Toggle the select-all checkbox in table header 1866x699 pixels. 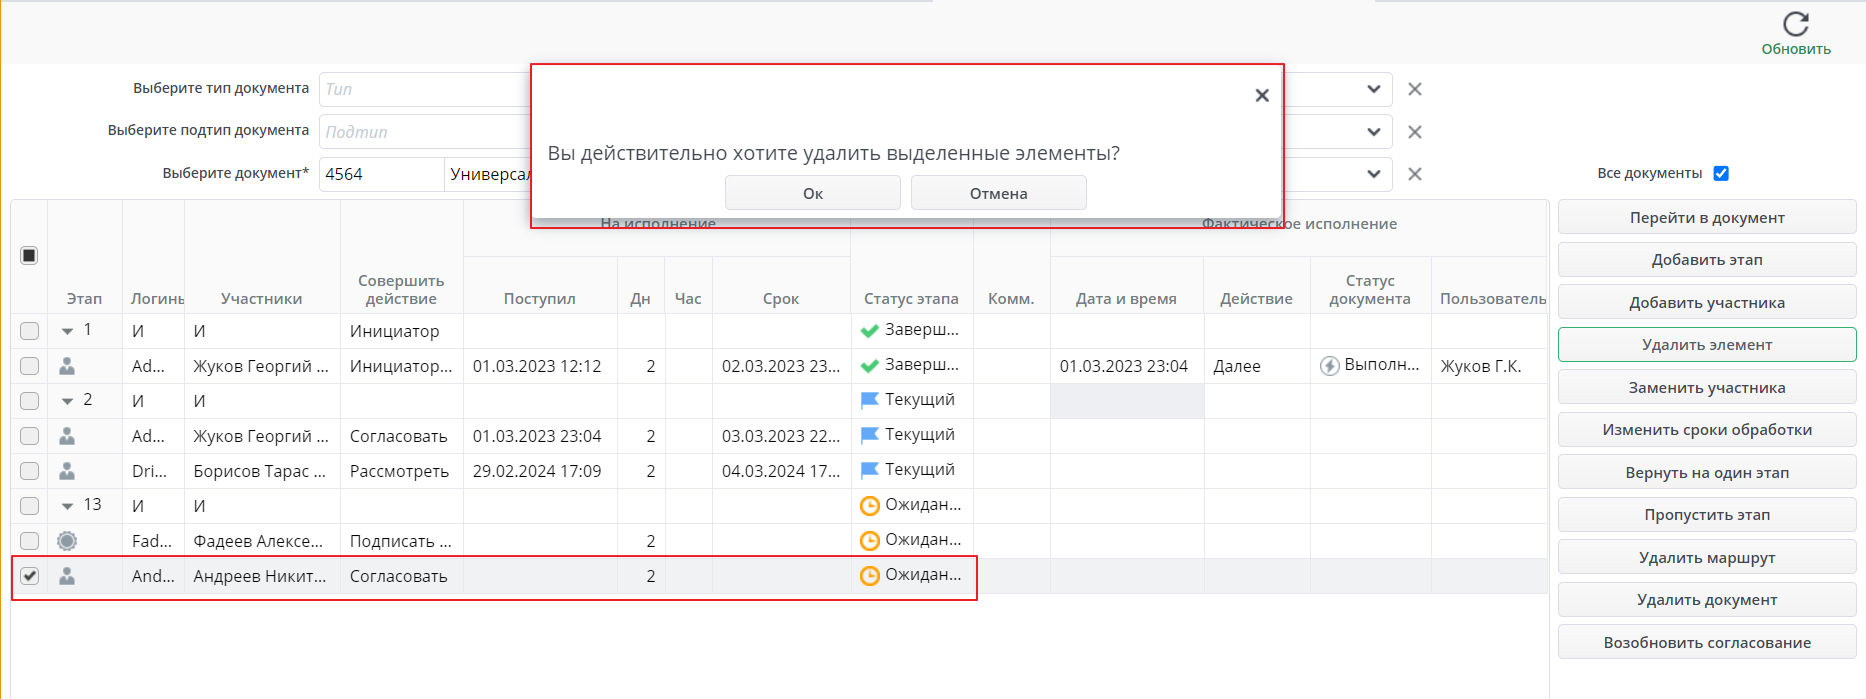[x=29, y=256]
